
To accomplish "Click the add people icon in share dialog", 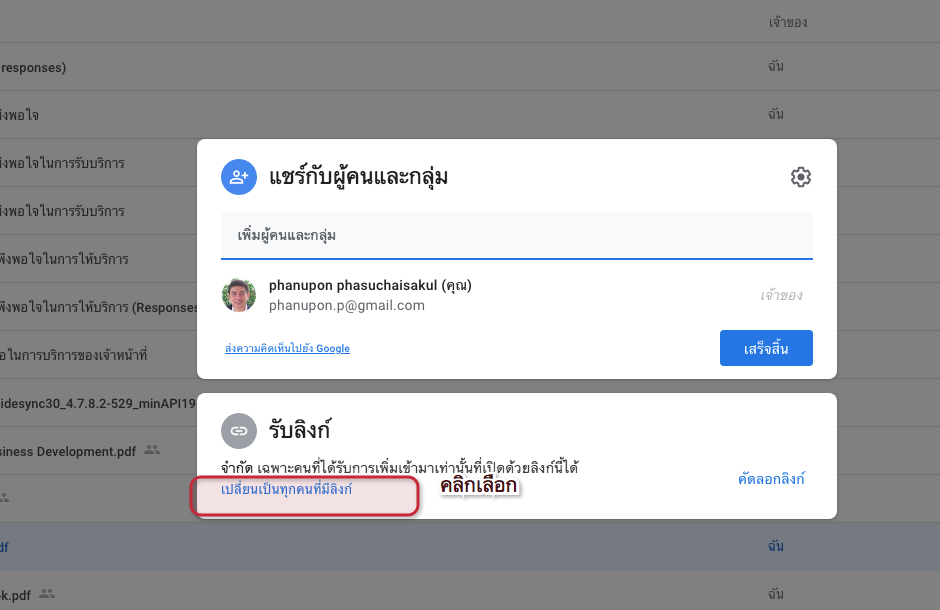I will point(239,177).
